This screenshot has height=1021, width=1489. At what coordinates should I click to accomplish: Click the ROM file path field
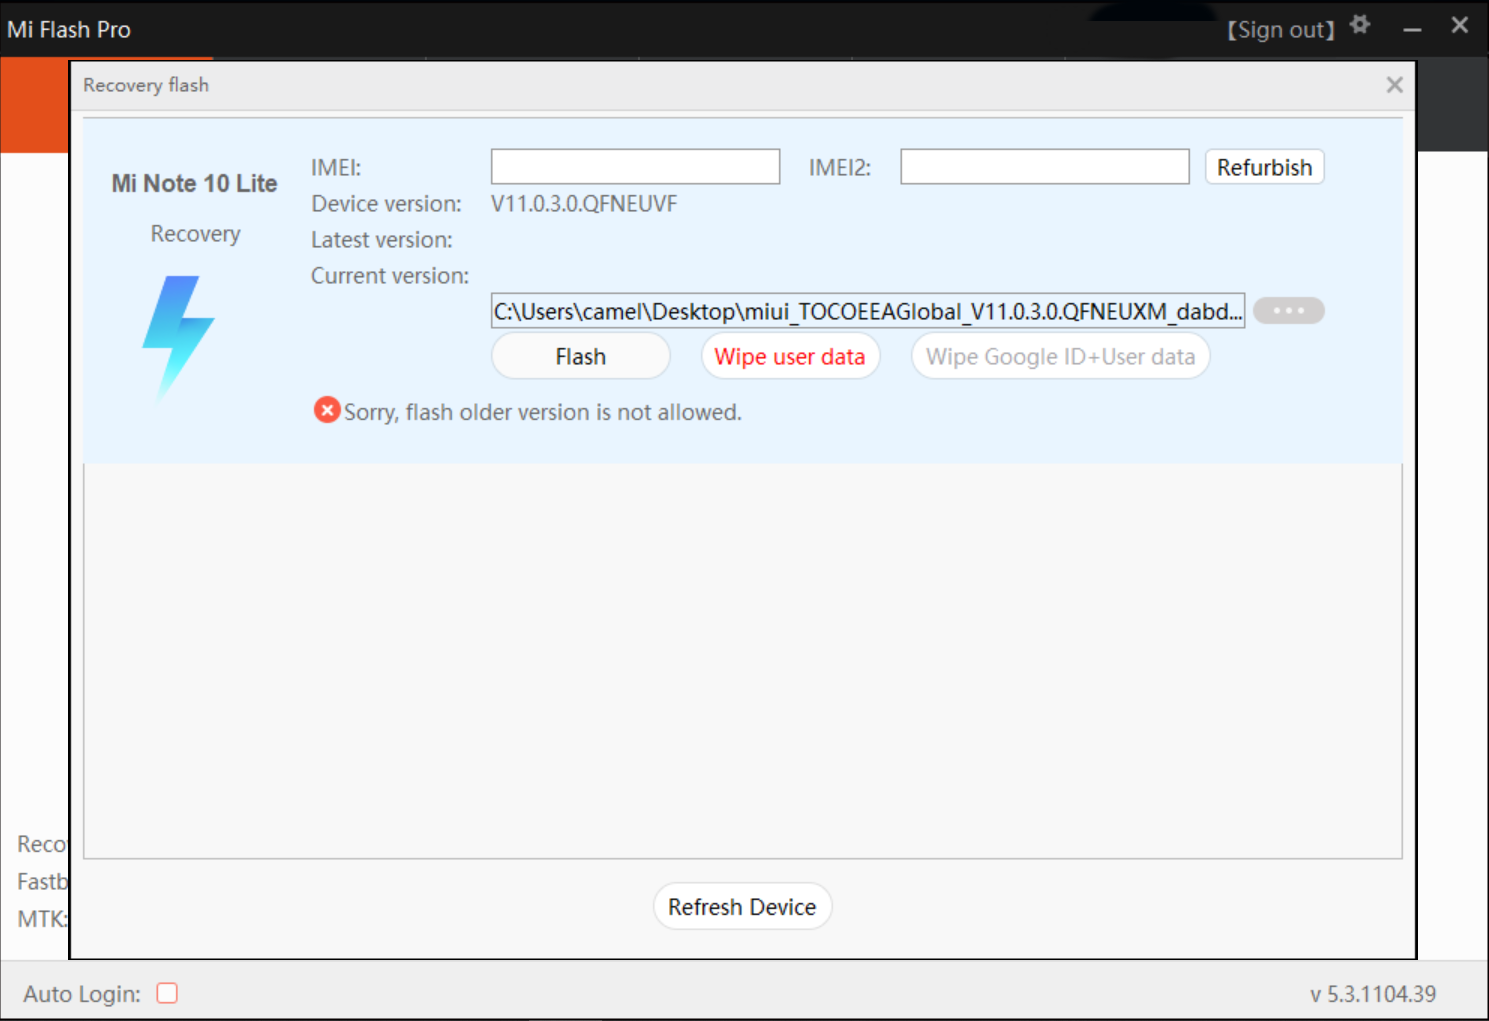[x=867, y=311]
